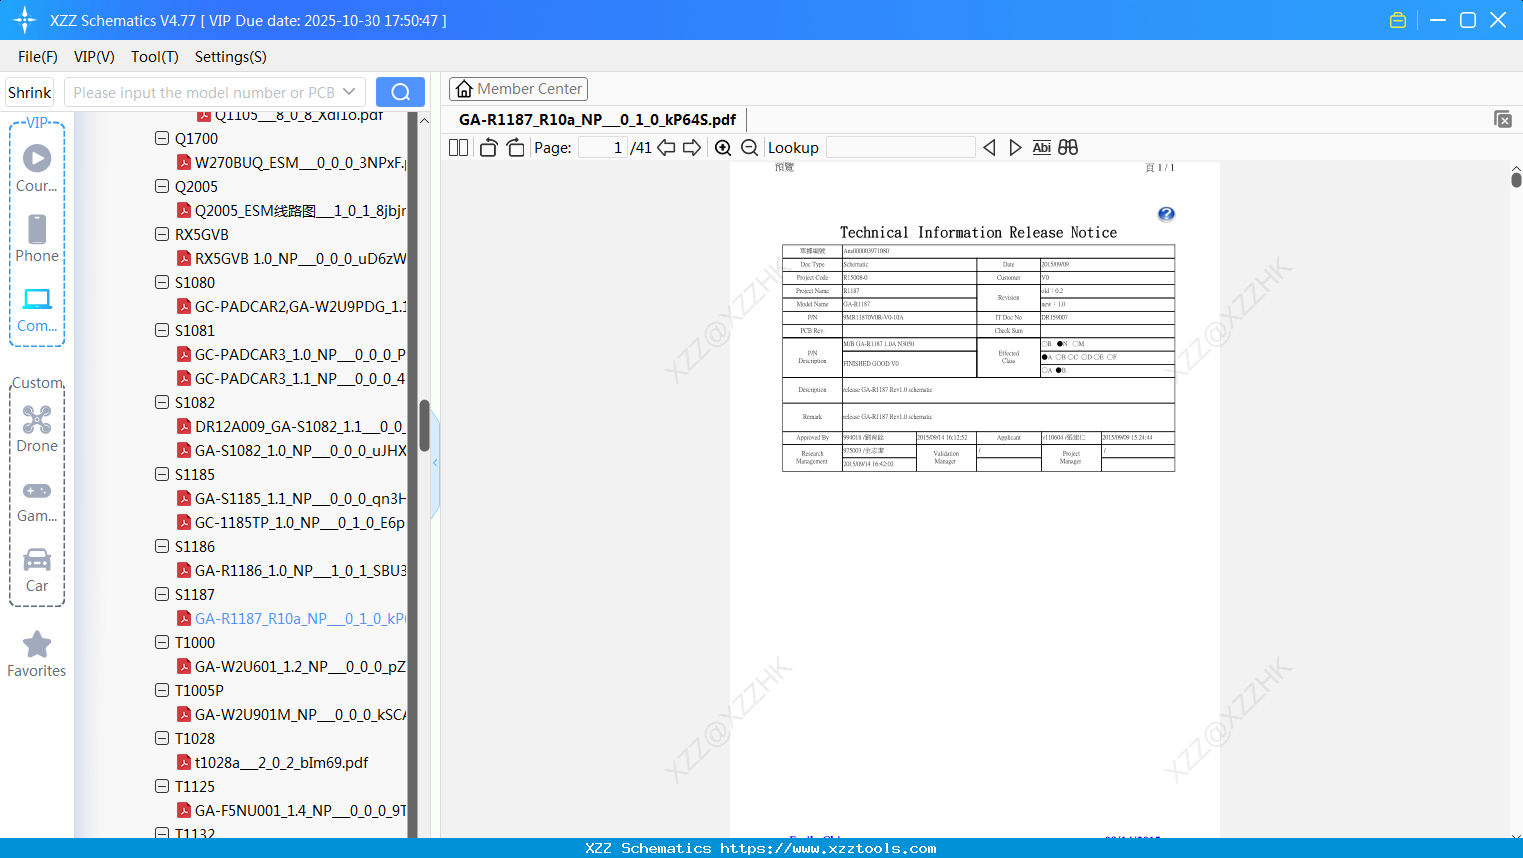1523x858 pixels.
Task: Zoom in on the schematic PDF
Action: (723, 148)
